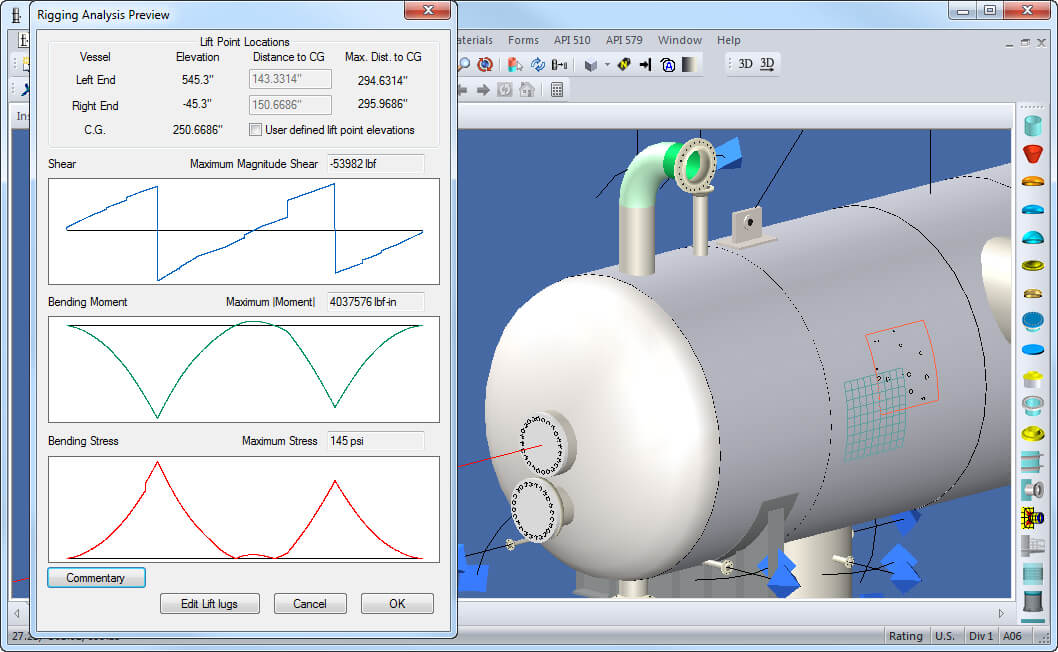
Task: Select the cylinder shell component icon
Action: [x=1033, y=126]
